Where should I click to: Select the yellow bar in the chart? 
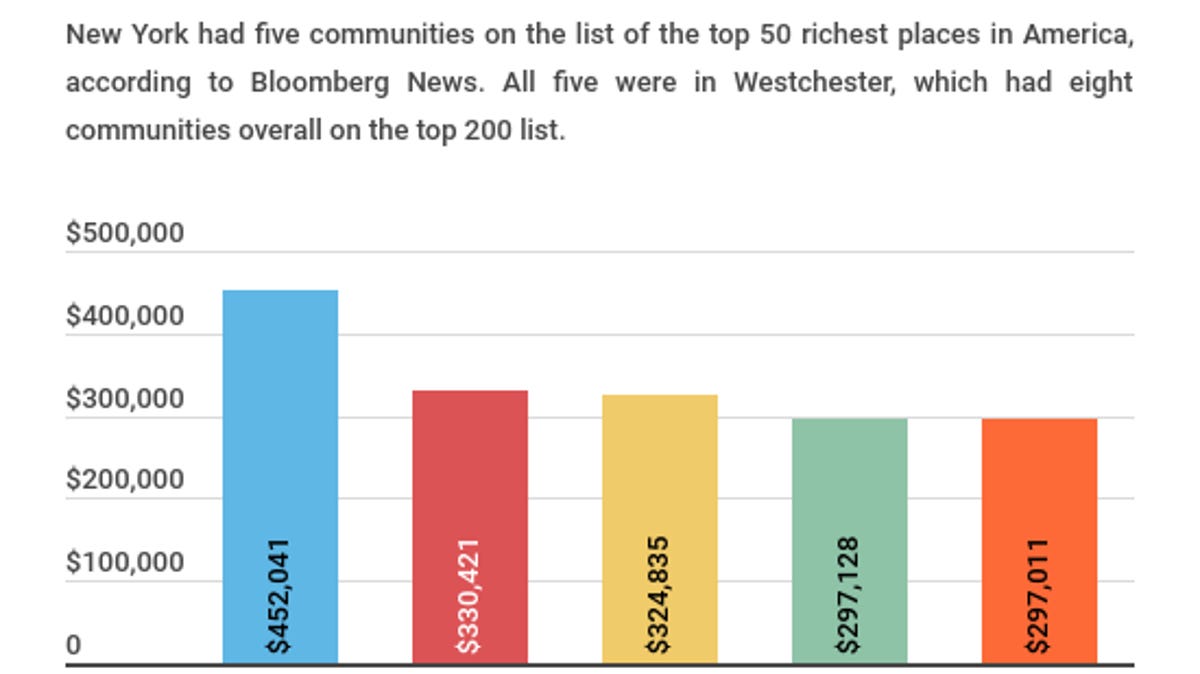pyautogui.click(x=660, y=460)
